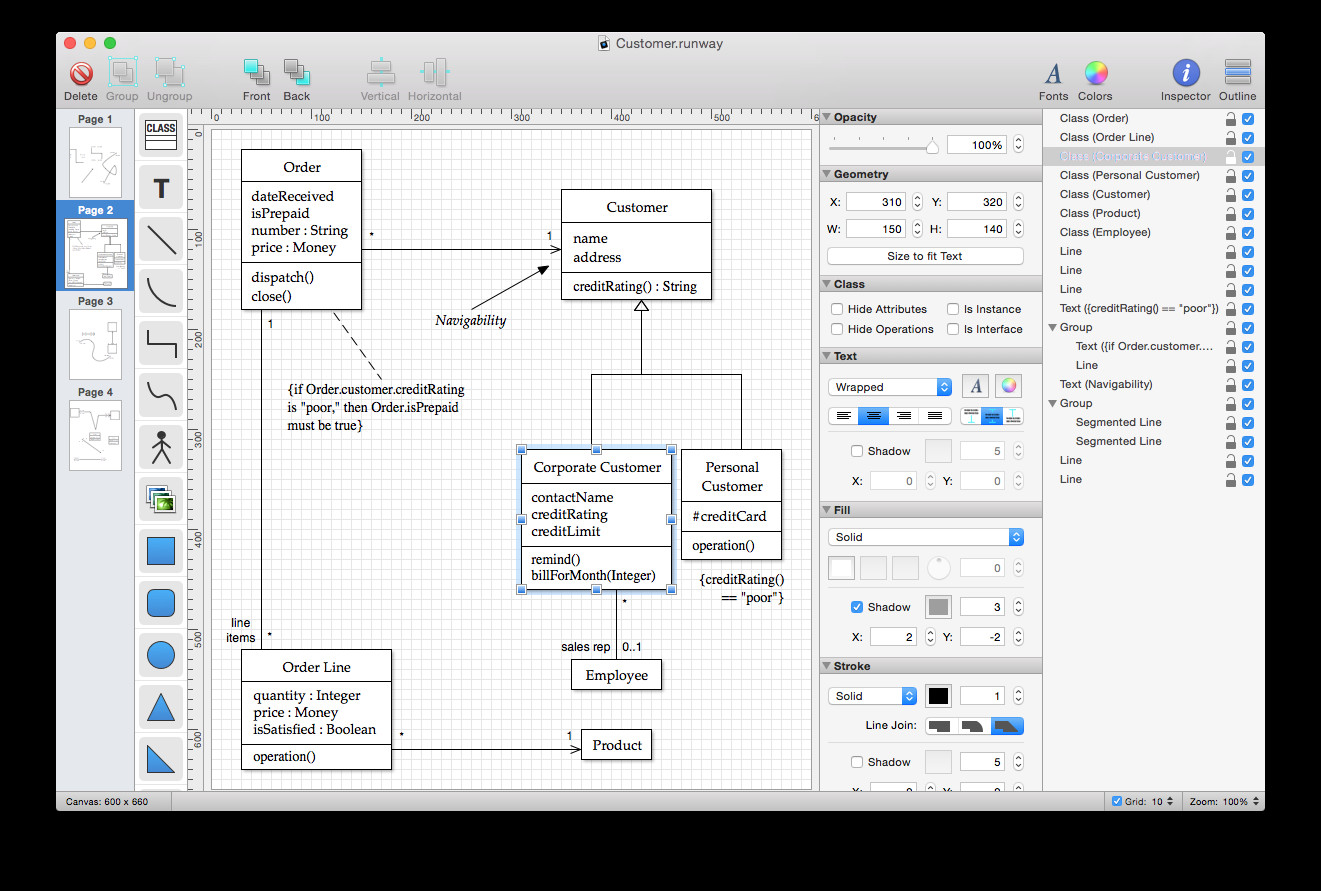Enable the Text Shadow checkbox
Viewport: 1321px width, 891px height.
[x=857, y=451]
